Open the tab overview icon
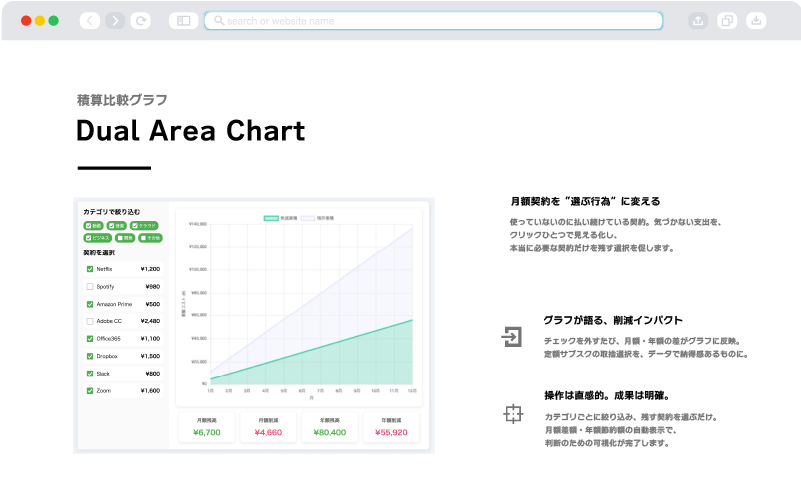The image size is (801, 501). [727, 20]
